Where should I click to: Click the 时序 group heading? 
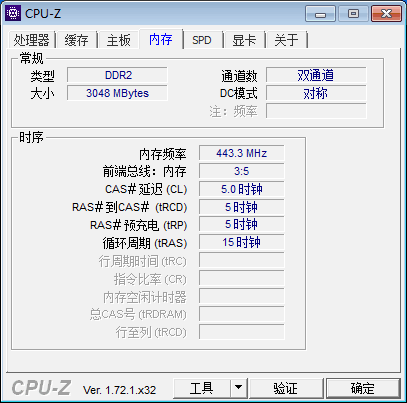tap(31, 137)
